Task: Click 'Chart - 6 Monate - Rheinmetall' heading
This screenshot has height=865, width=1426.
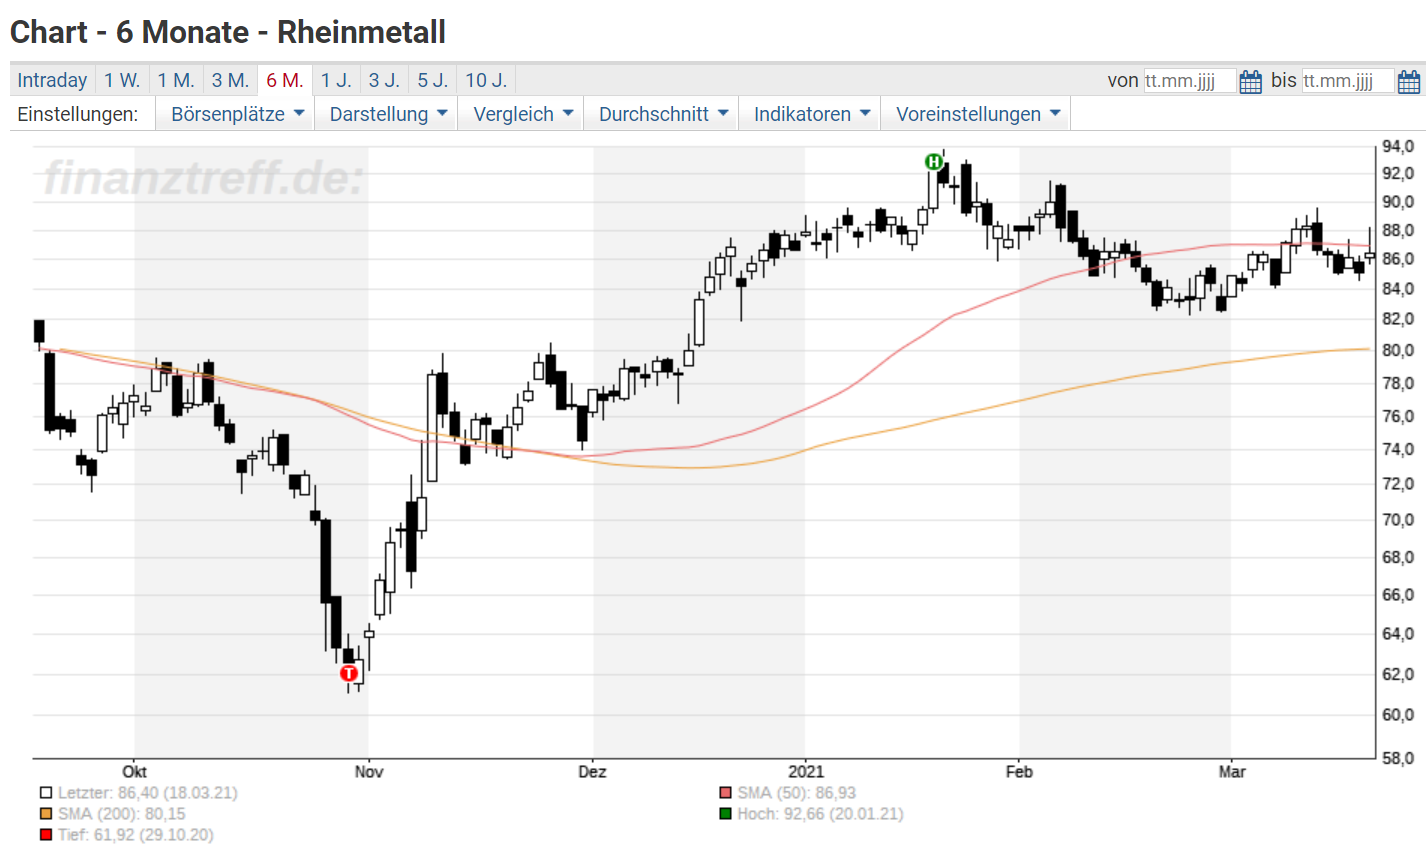Action: (x=228, y=32)
